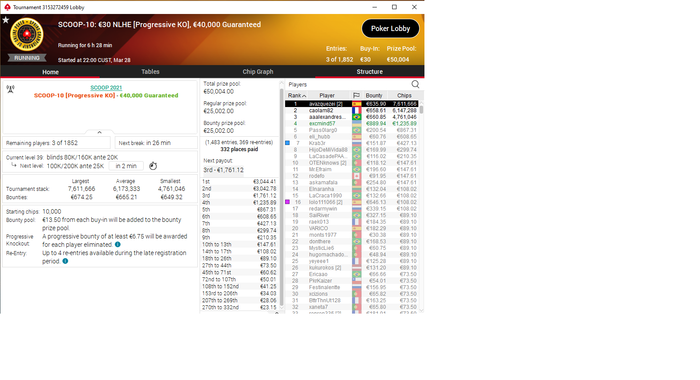This screenshot has height=380, width=700.
Task: Click the Spain flag next to avazquezei
Action: 356,104
